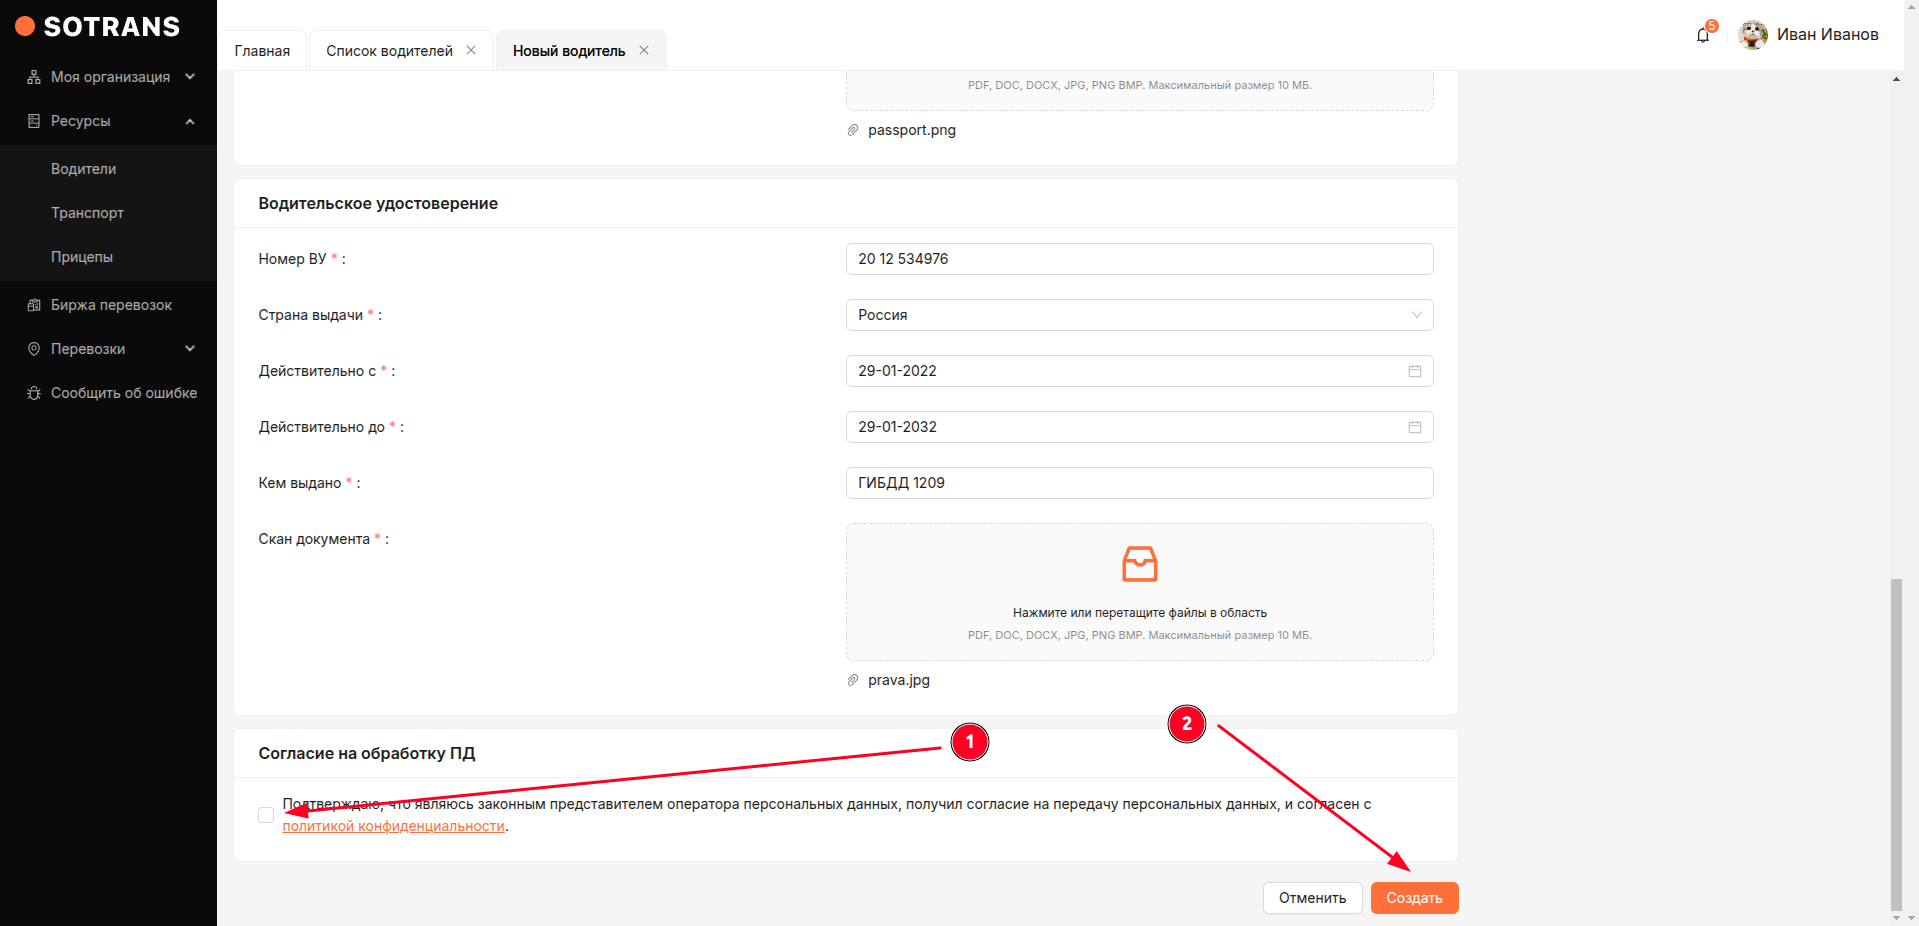Click the inbox upload icon for license scan
Viewport: 1919px width, 926px height.
(x=1139, y=564)
